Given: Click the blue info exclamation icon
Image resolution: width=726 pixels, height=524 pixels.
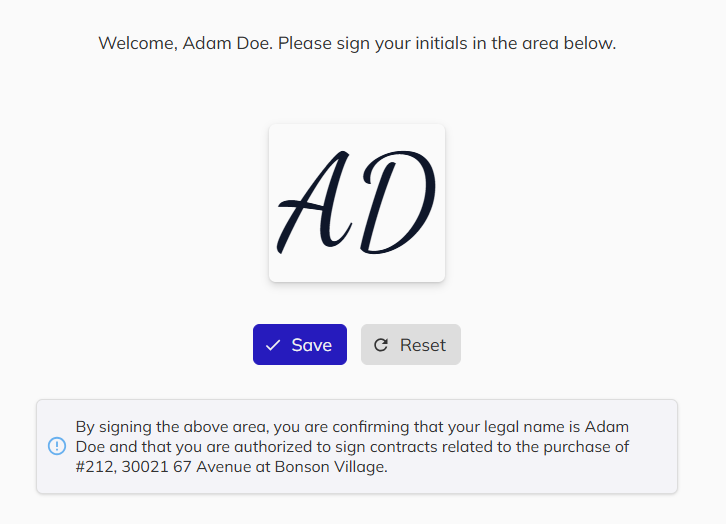Looking at the screenshot, I should [57, 446].
